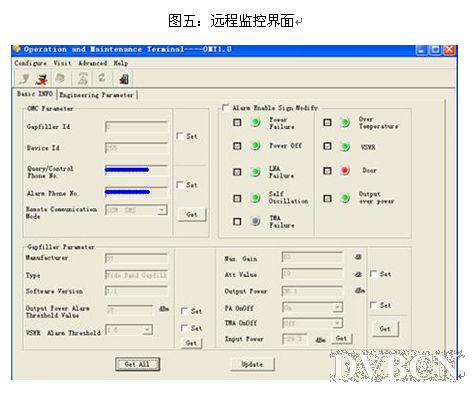Click the Get All button
472x393 pixels.
pyautogui.click(x=137, y=364)
